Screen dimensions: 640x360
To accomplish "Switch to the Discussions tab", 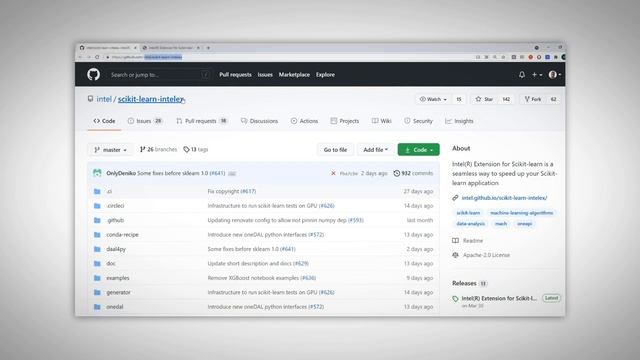I will tap(259, 121).
